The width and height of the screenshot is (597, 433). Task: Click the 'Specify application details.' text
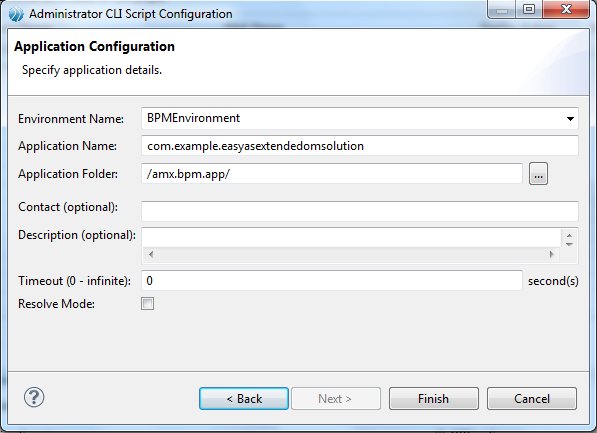point(92,70)
